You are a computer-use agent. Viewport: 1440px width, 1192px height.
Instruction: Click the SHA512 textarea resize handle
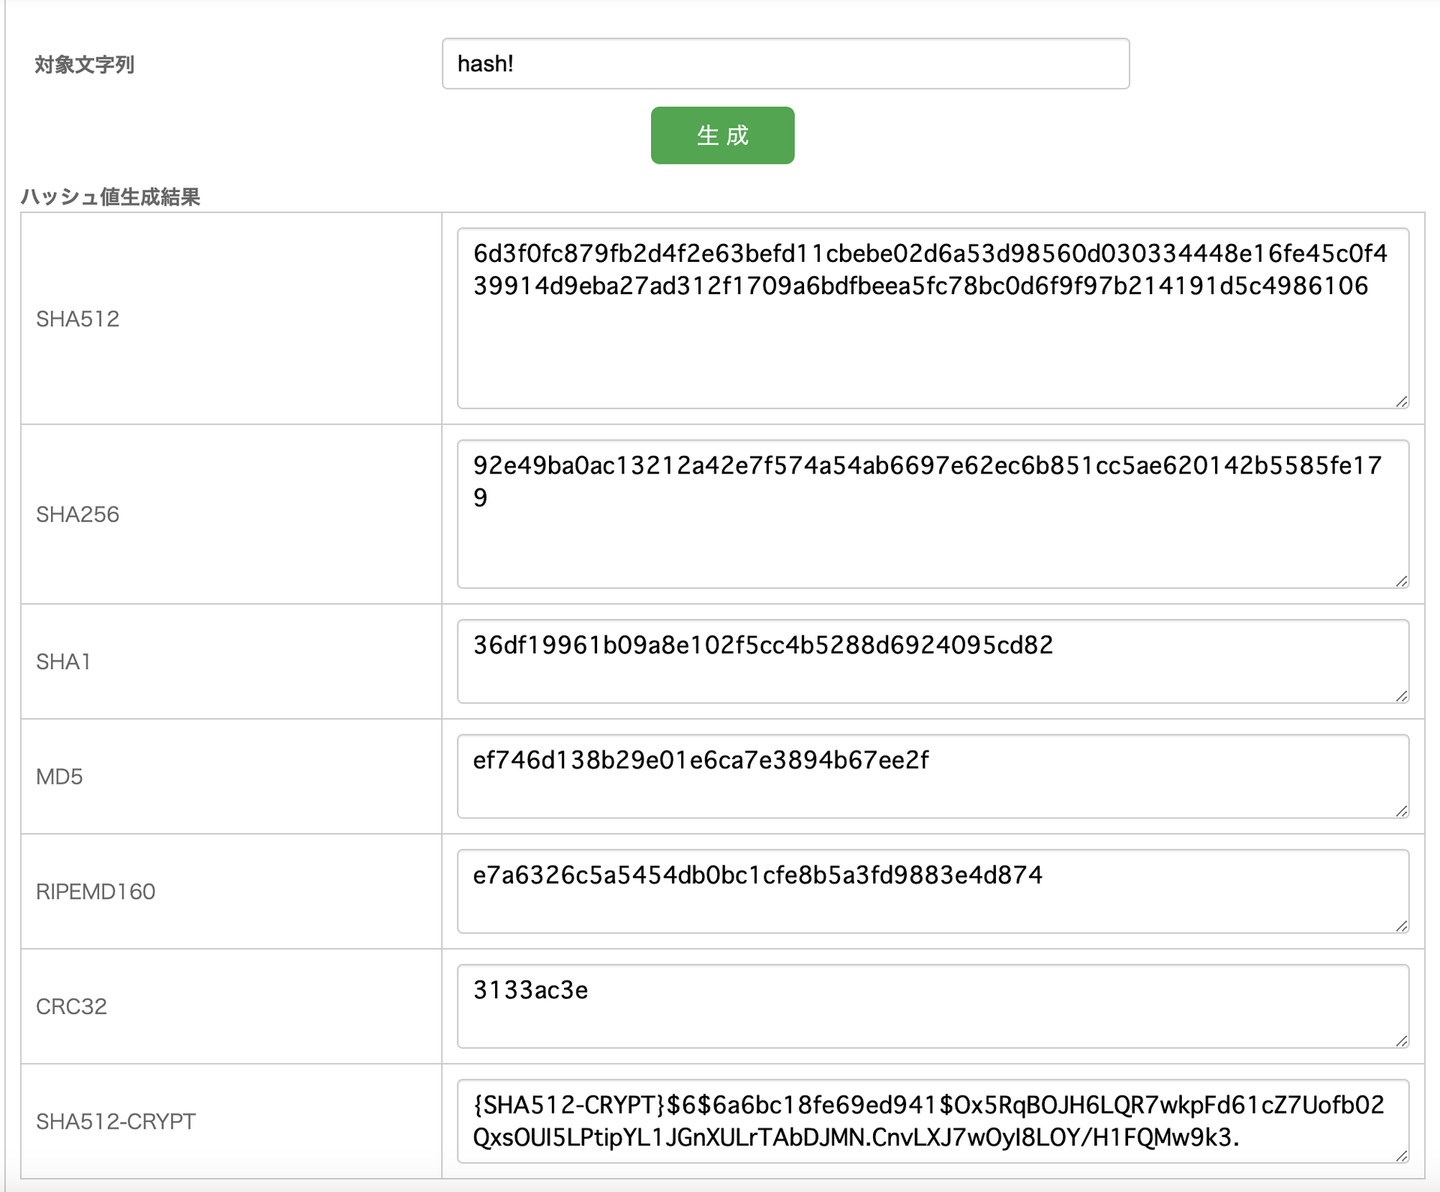tap(1402, 401)
